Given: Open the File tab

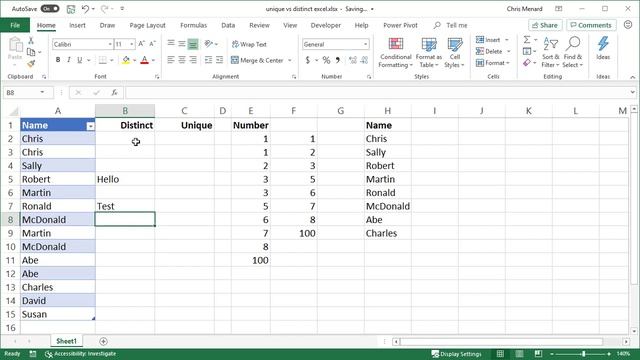Looking at the screenshot, I should 15,25.
